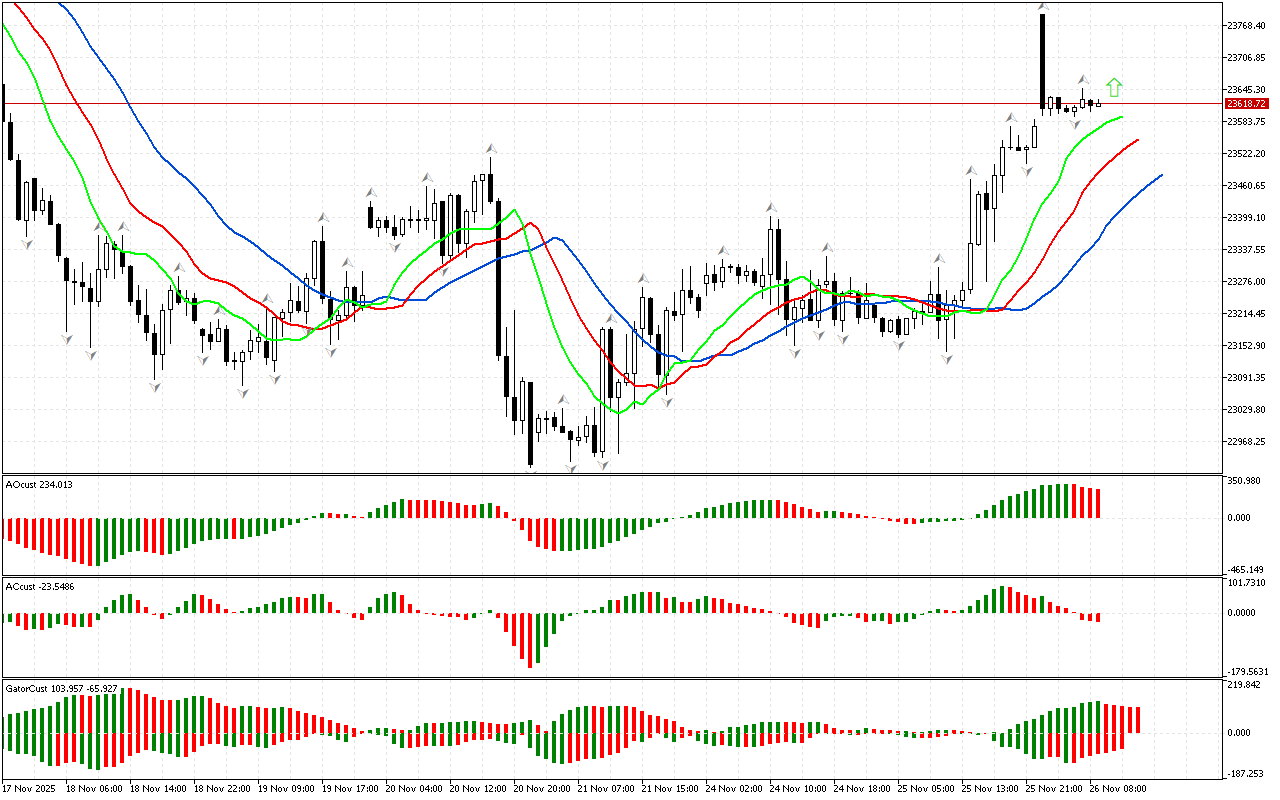Image resolution: width=1280 pixels, height=800 pixels.
Task: Click the -179.5631 scale value in AC panel
Action: [x=1246, y=671]
